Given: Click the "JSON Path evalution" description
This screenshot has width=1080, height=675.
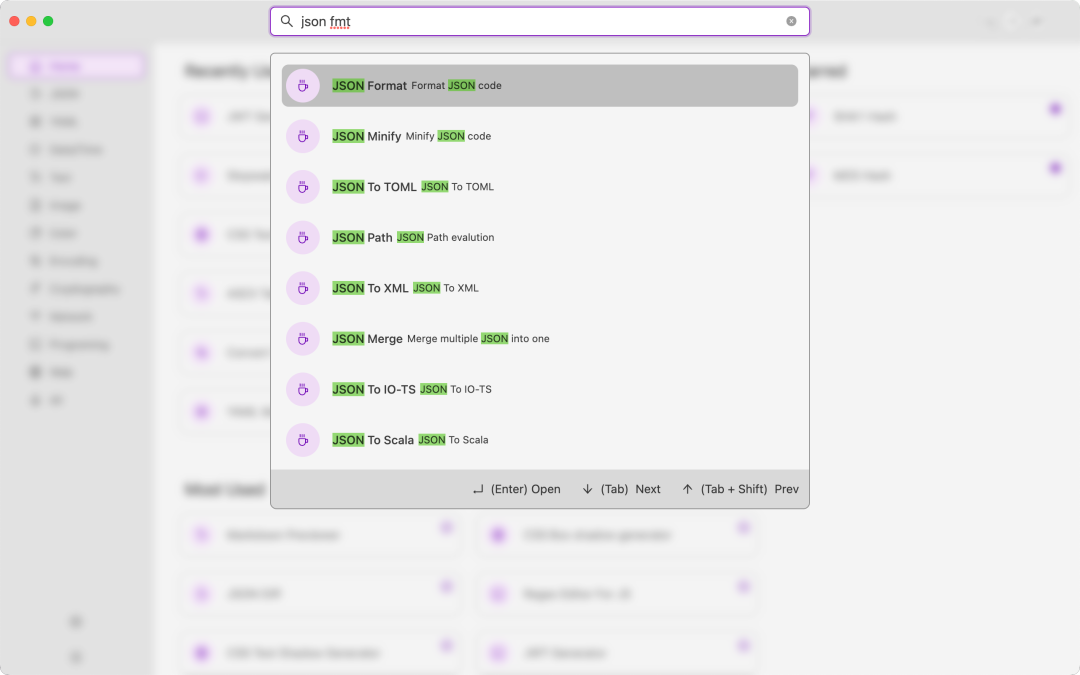Looking at the screenshot, I should (446, 238).
